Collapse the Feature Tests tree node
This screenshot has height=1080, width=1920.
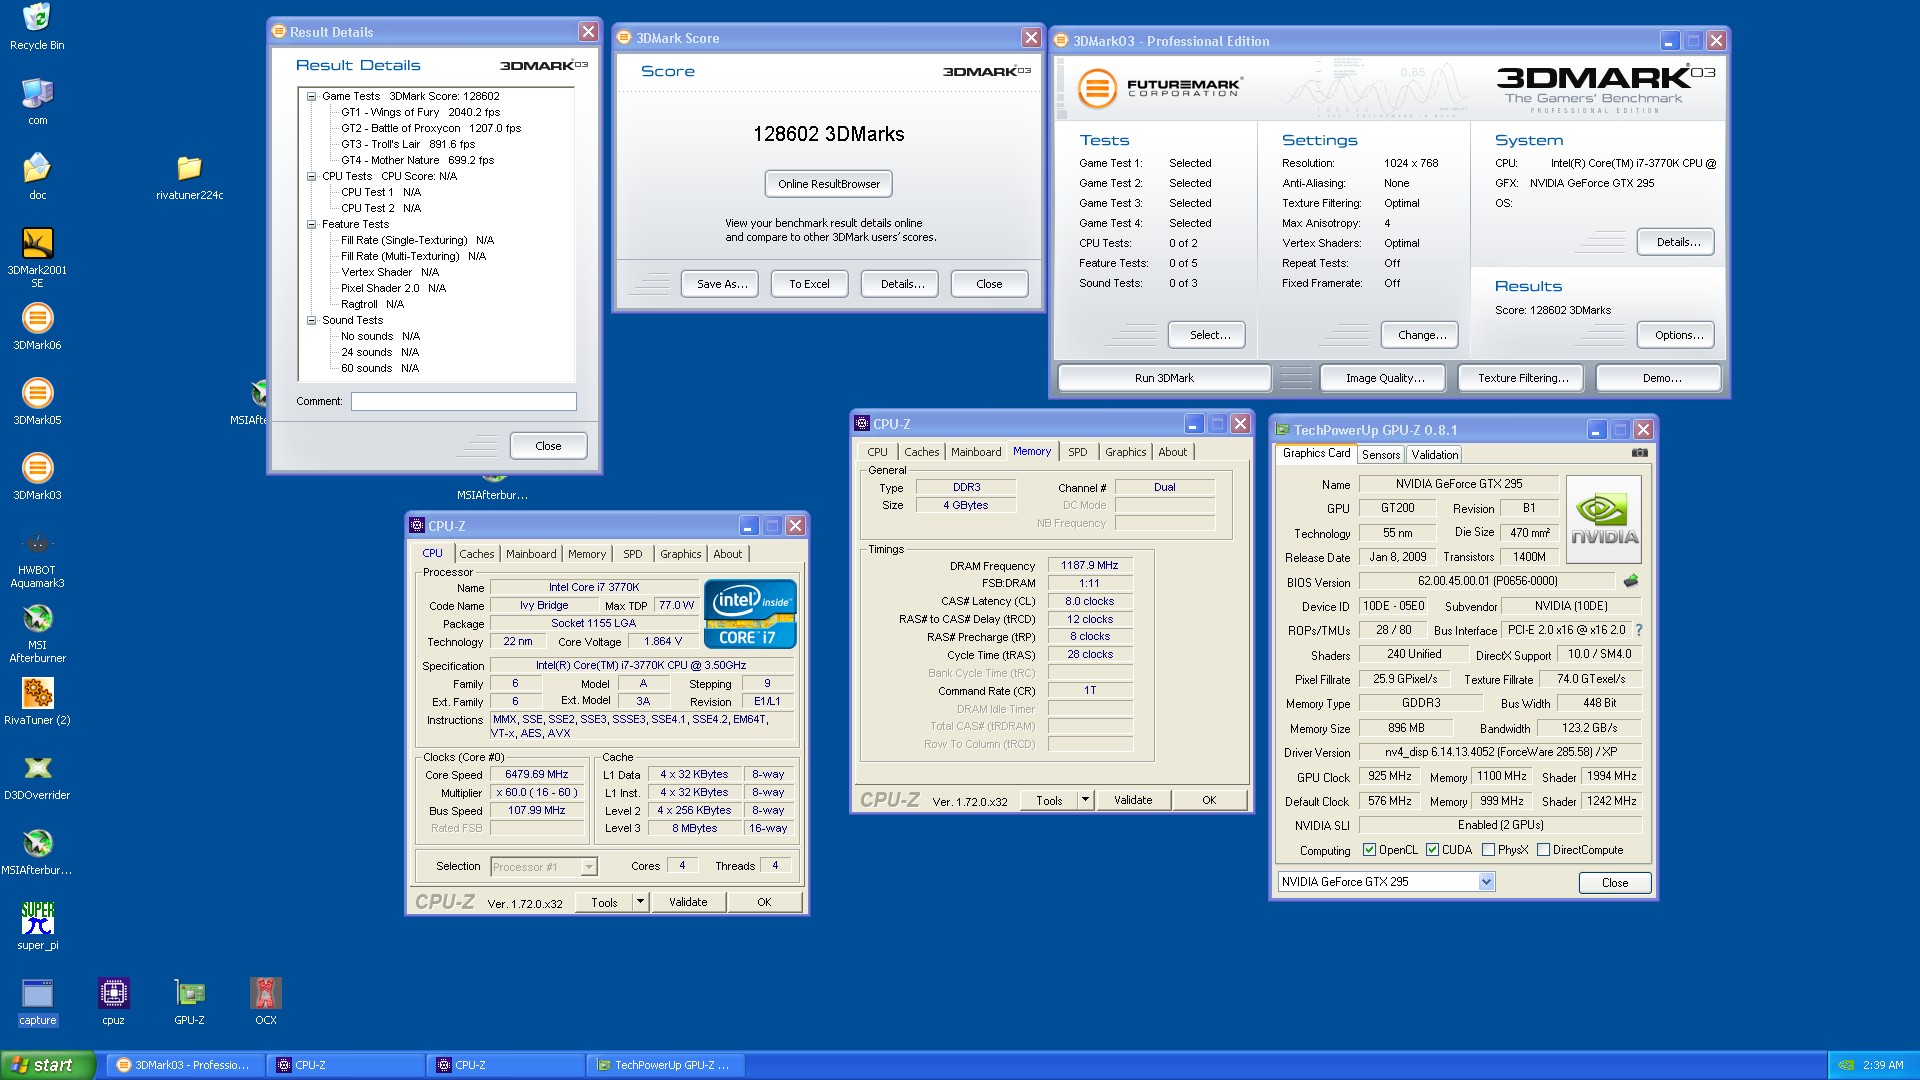[x=311, y=225]
